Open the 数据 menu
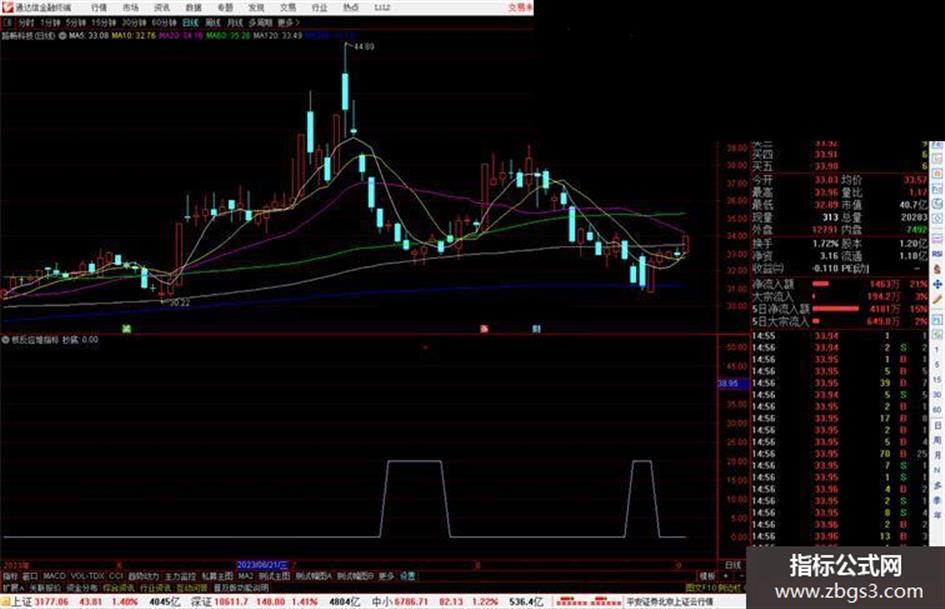The image size is (945, 609). click(x=193, y=8)
